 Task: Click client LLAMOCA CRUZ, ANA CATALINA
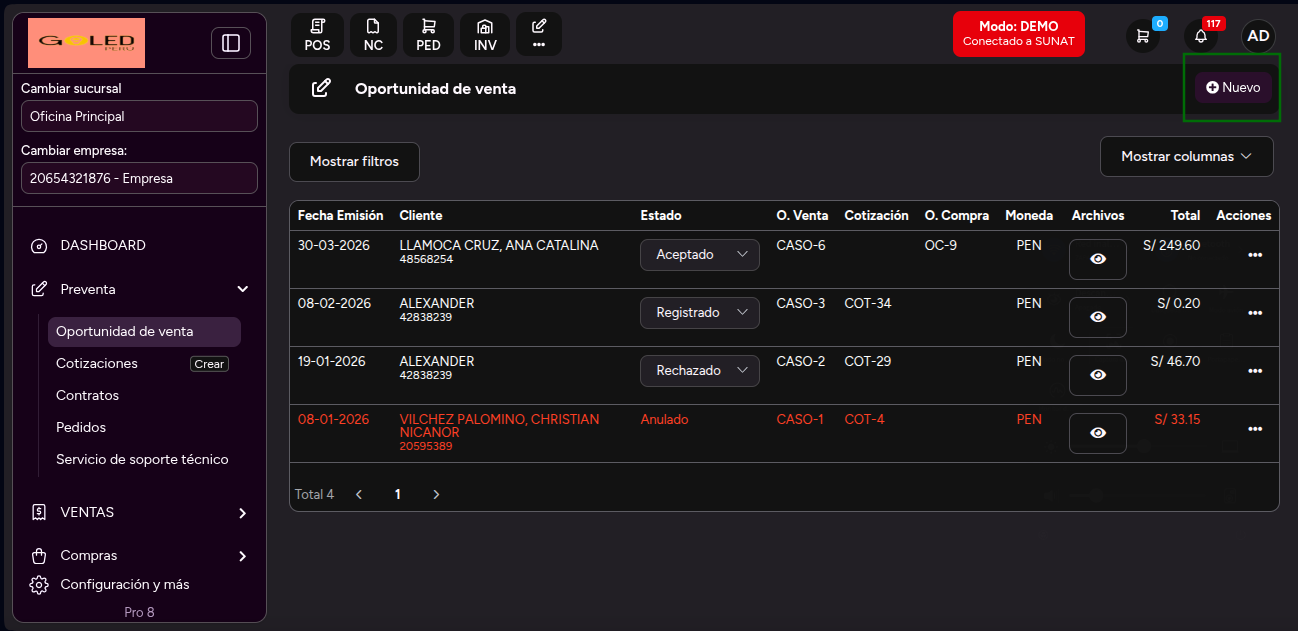(499, 246)
